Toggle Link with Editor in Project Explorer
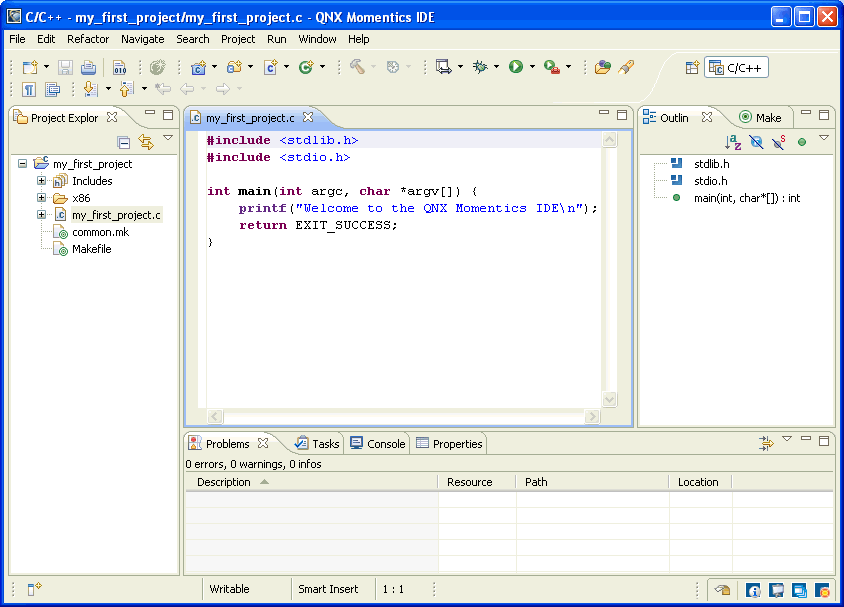 point(146,142)
